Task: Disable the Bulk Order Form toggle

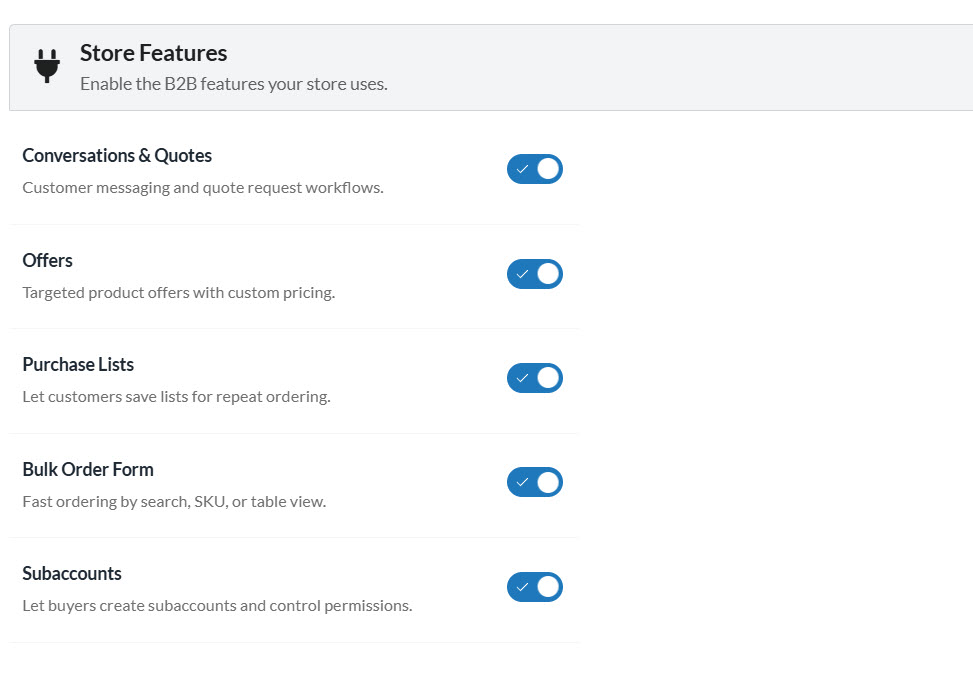Action: point(534,482)
